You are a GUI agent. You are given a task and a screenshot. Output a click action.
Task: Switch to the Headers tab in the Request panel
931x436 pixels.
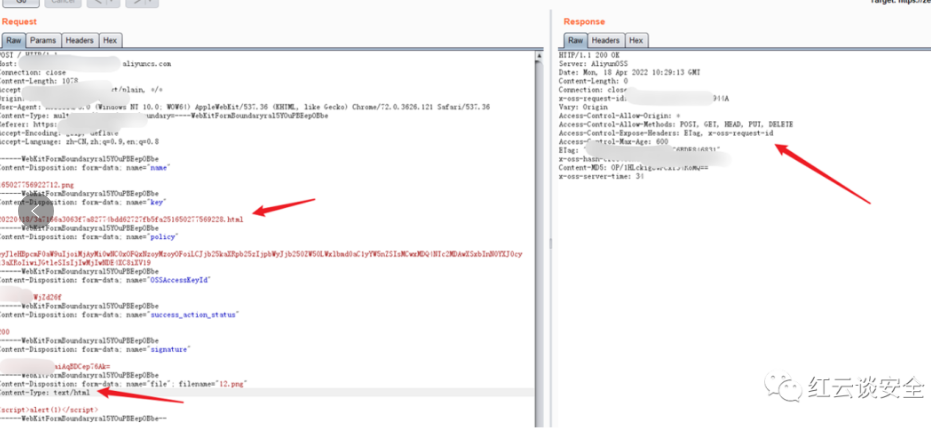80,40
